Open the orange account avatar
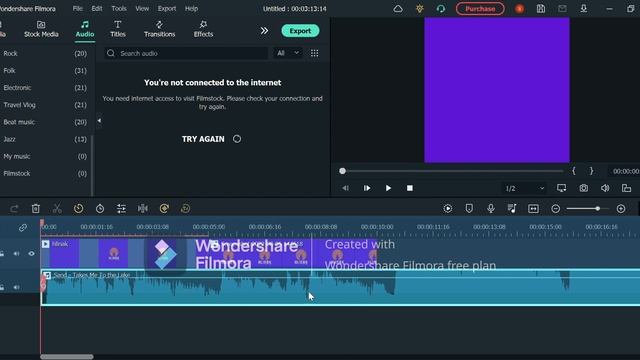The image size is (640, 360). coord(519,9)
